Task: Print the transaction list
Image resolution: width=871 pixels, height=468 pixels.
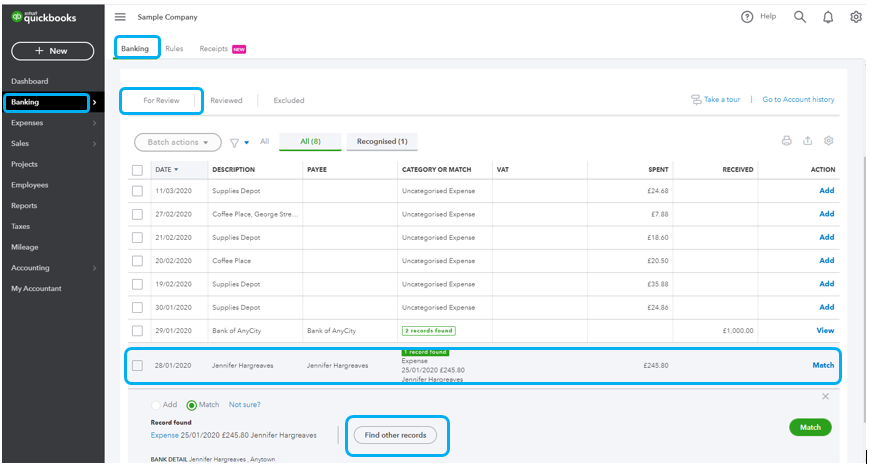Action: pyautogui.click(x=787, y=141)
